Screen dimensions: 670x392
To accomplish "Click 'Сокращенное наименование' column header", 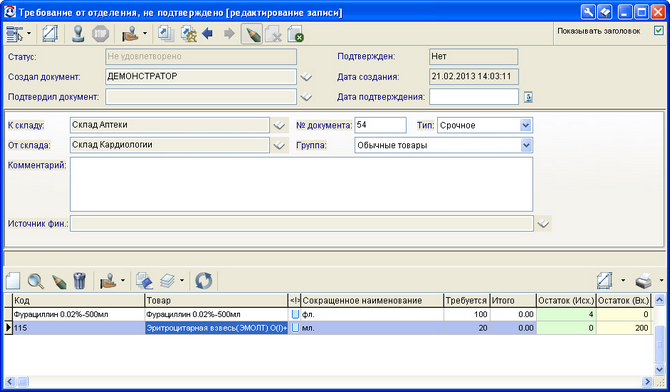I will click(x=372, y=301).
